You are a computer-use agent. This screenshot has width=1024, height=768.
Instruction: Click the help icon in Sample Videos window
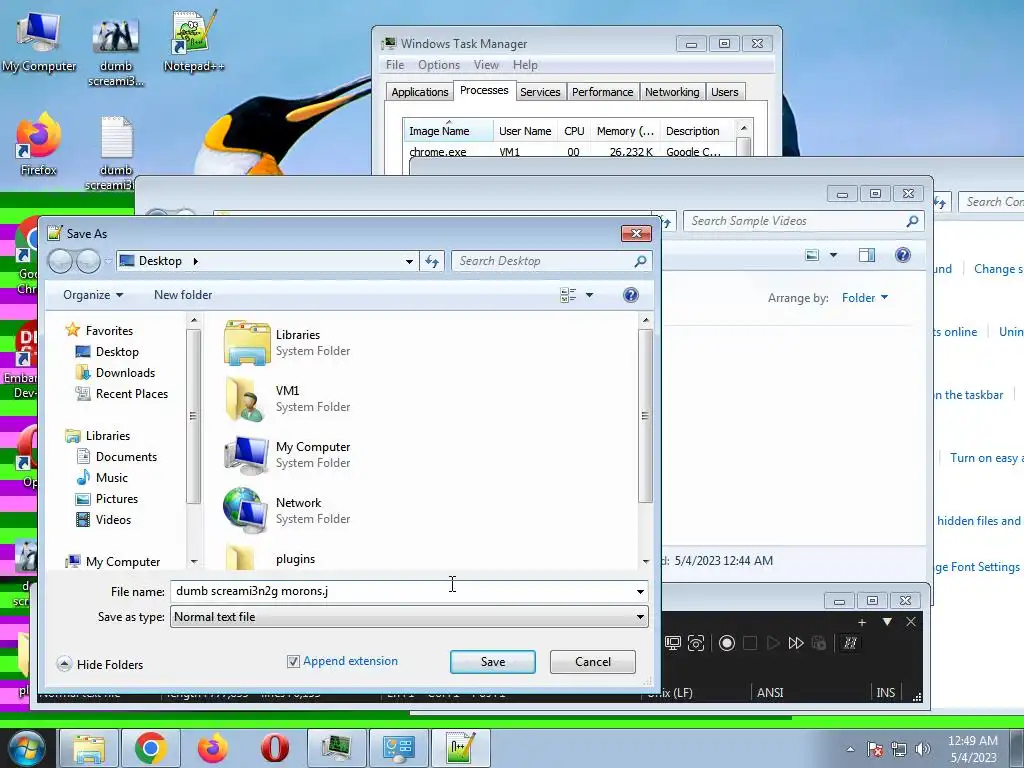[903, 255]
